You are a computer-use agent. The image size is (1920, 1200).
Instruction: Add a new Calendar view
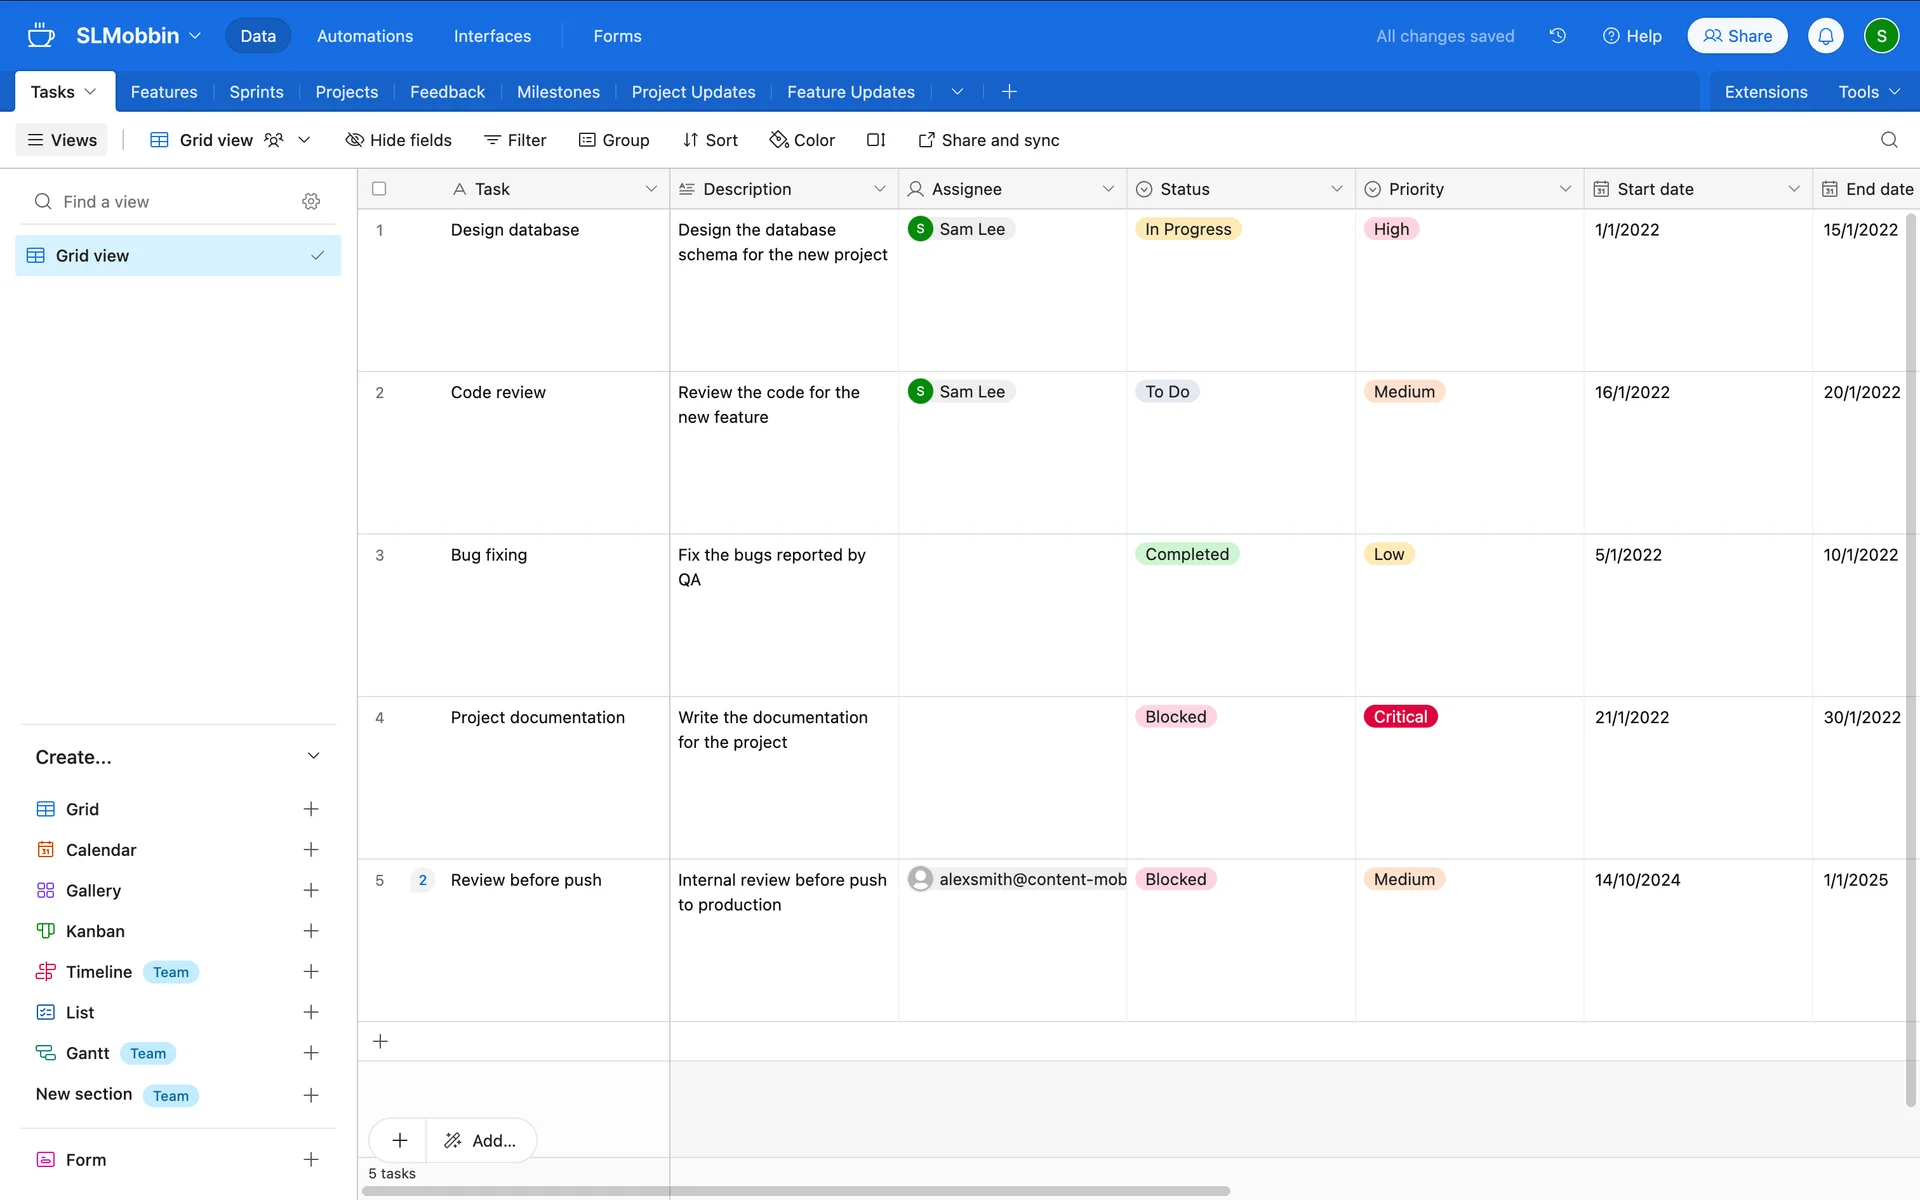coord(310,850)
